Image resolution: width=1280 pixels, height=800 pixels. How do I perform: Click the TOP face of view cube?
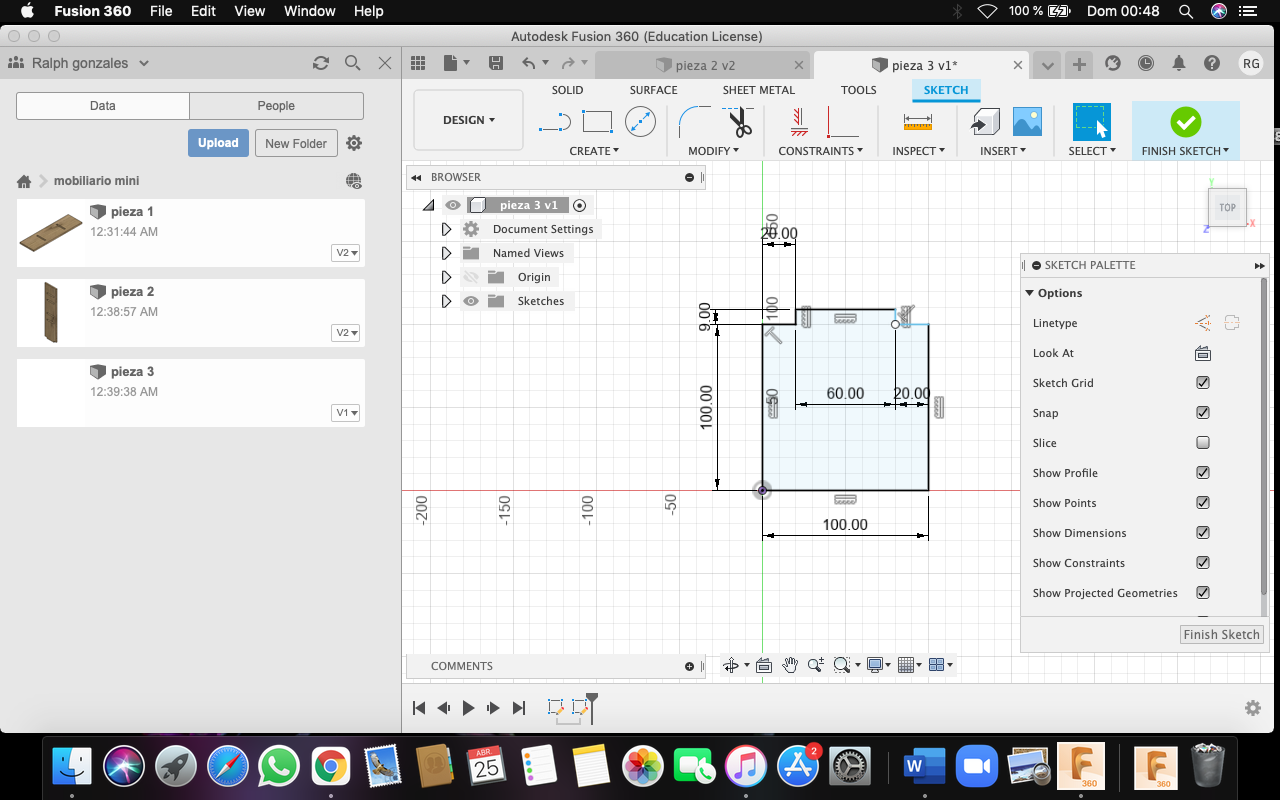[1227, 208]
